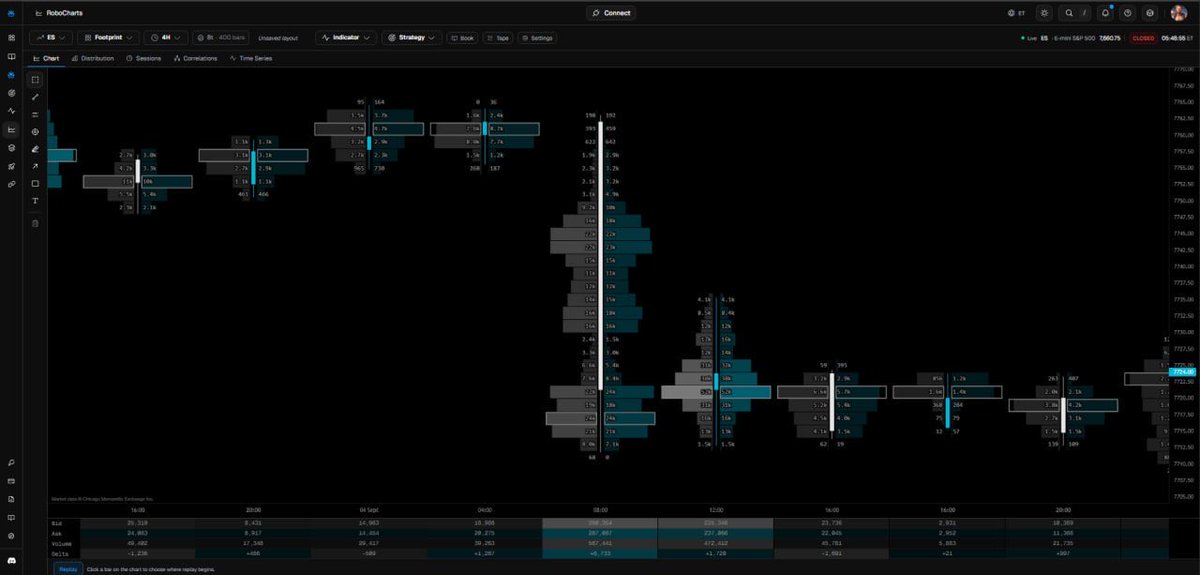Open the rocket icon in left sidebar
Screen dimensions: 1200x575
(x=11, y=166)
